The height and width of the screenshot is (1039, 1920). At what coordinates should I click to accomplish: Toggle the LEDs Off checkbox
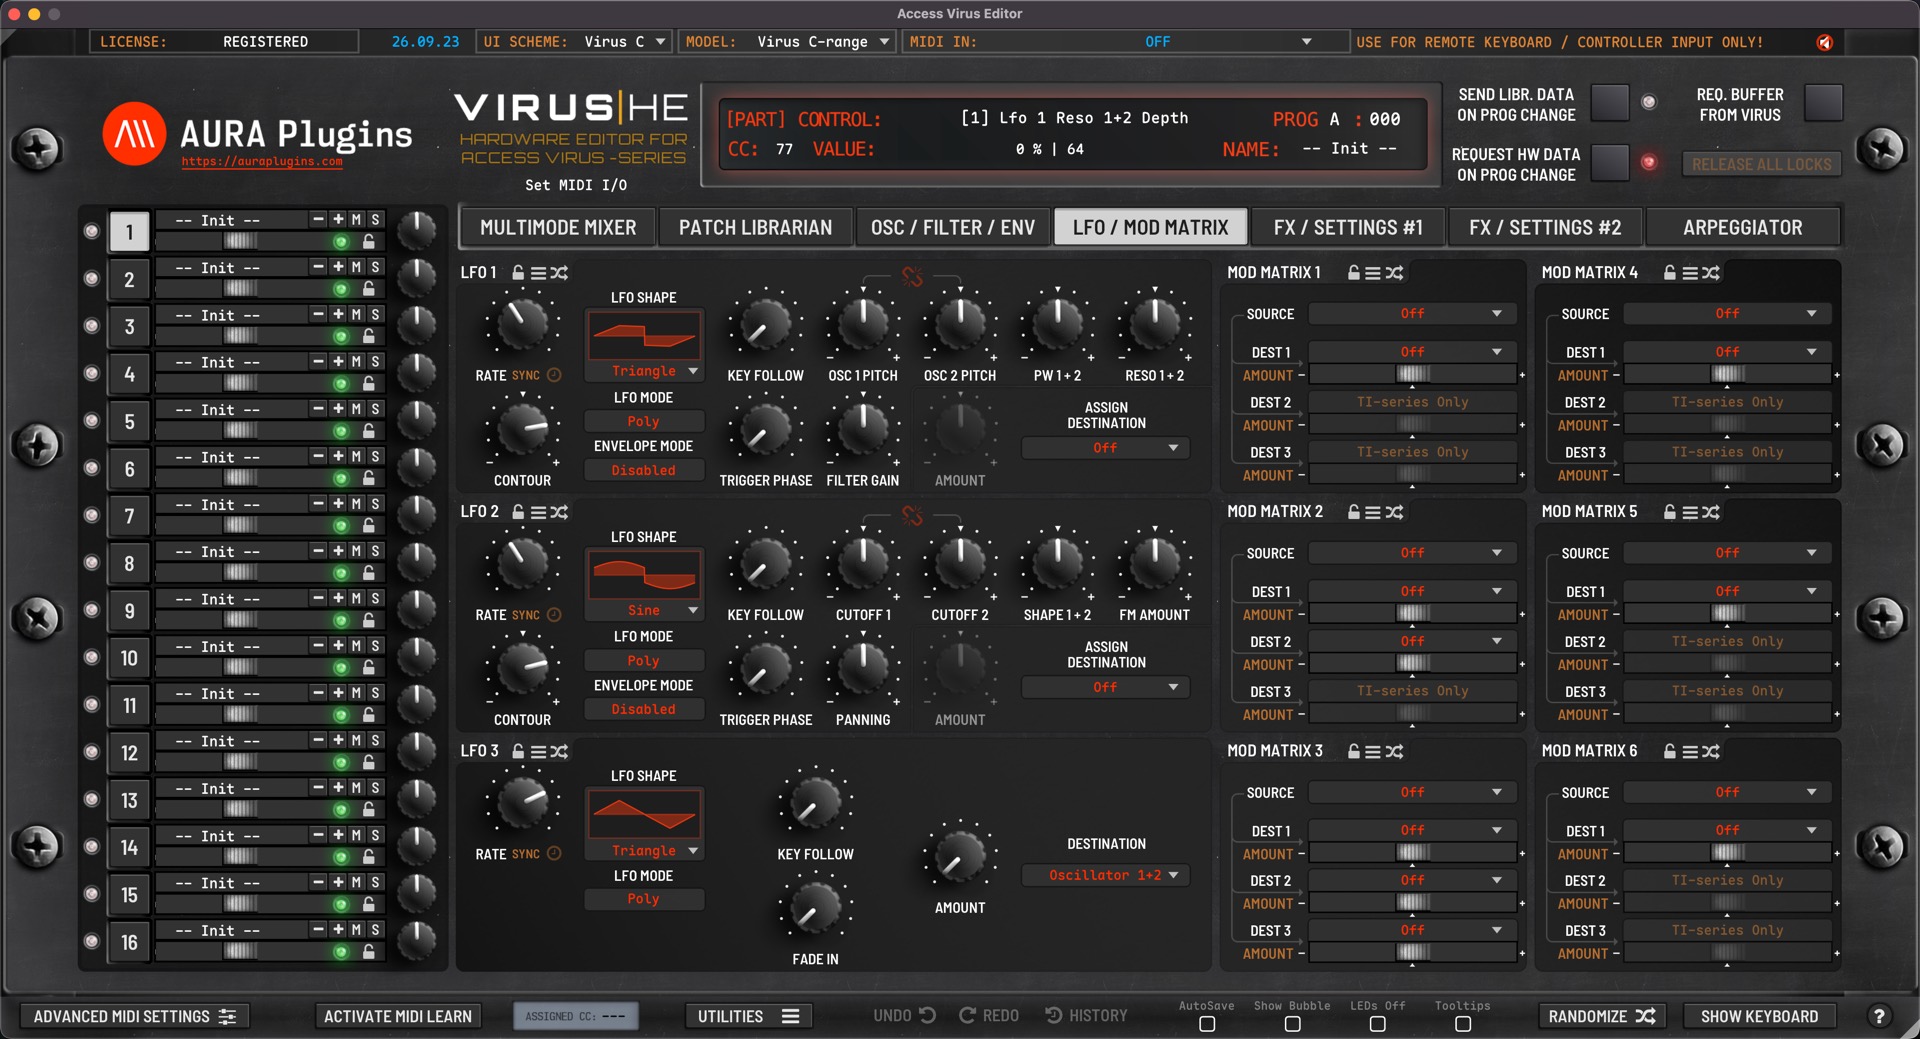(1377, 1024)
